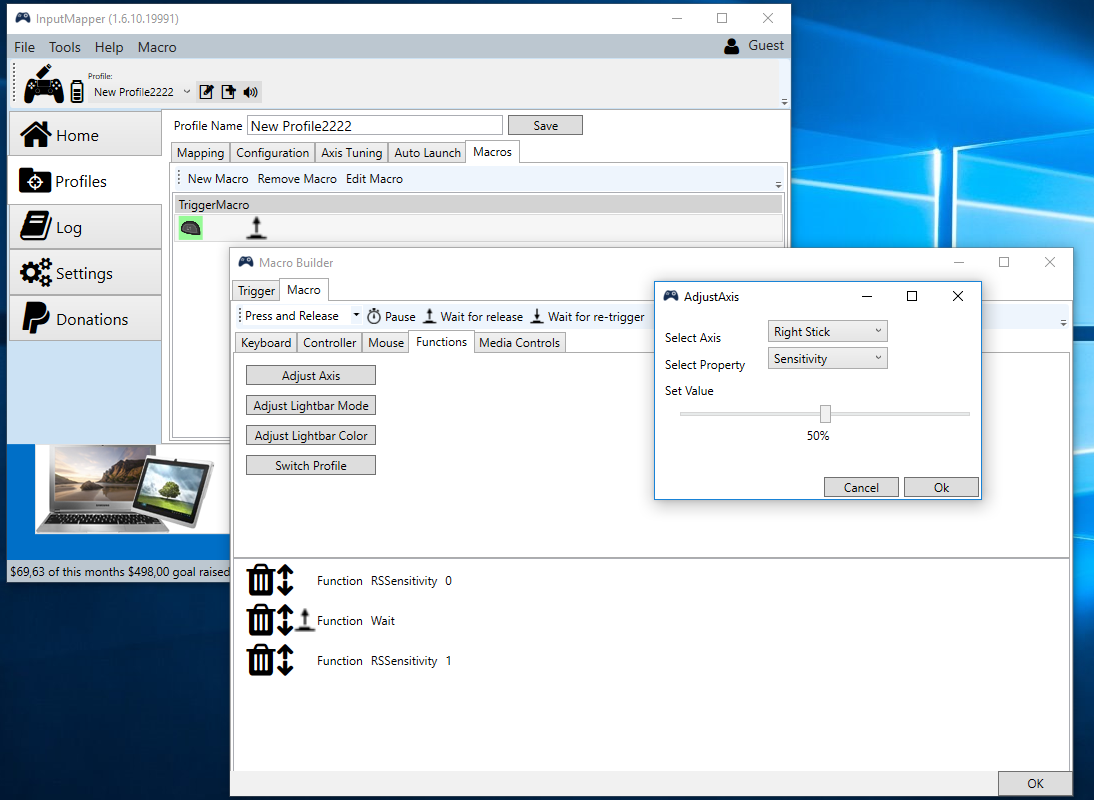The height and width of the screenshot is (800, 1094).
Task: Open the Profile selector dropdown New Profile2222
Action: click(142, 92)
